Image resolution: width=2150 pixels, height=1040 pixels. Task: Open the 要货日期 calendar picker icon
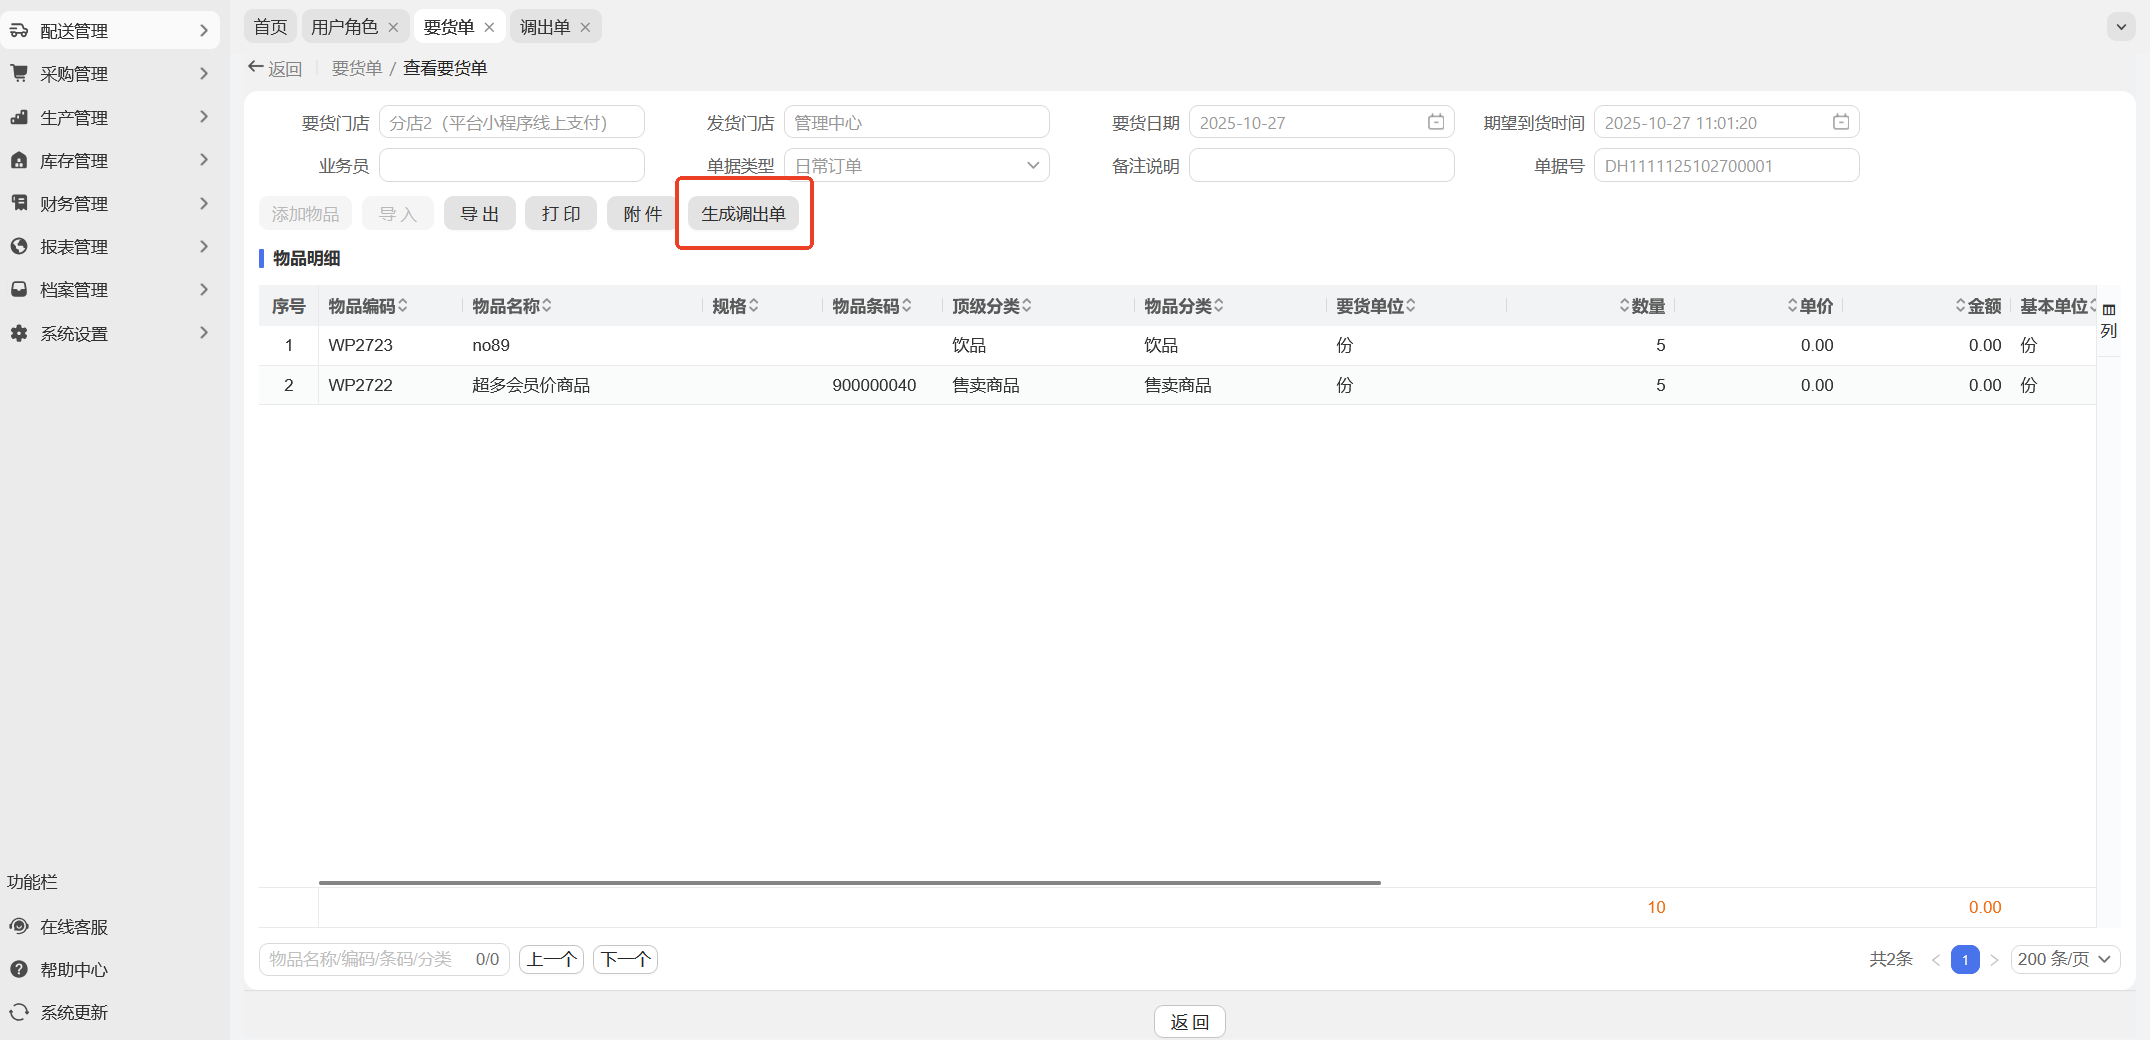click(x=1436, y=122)
